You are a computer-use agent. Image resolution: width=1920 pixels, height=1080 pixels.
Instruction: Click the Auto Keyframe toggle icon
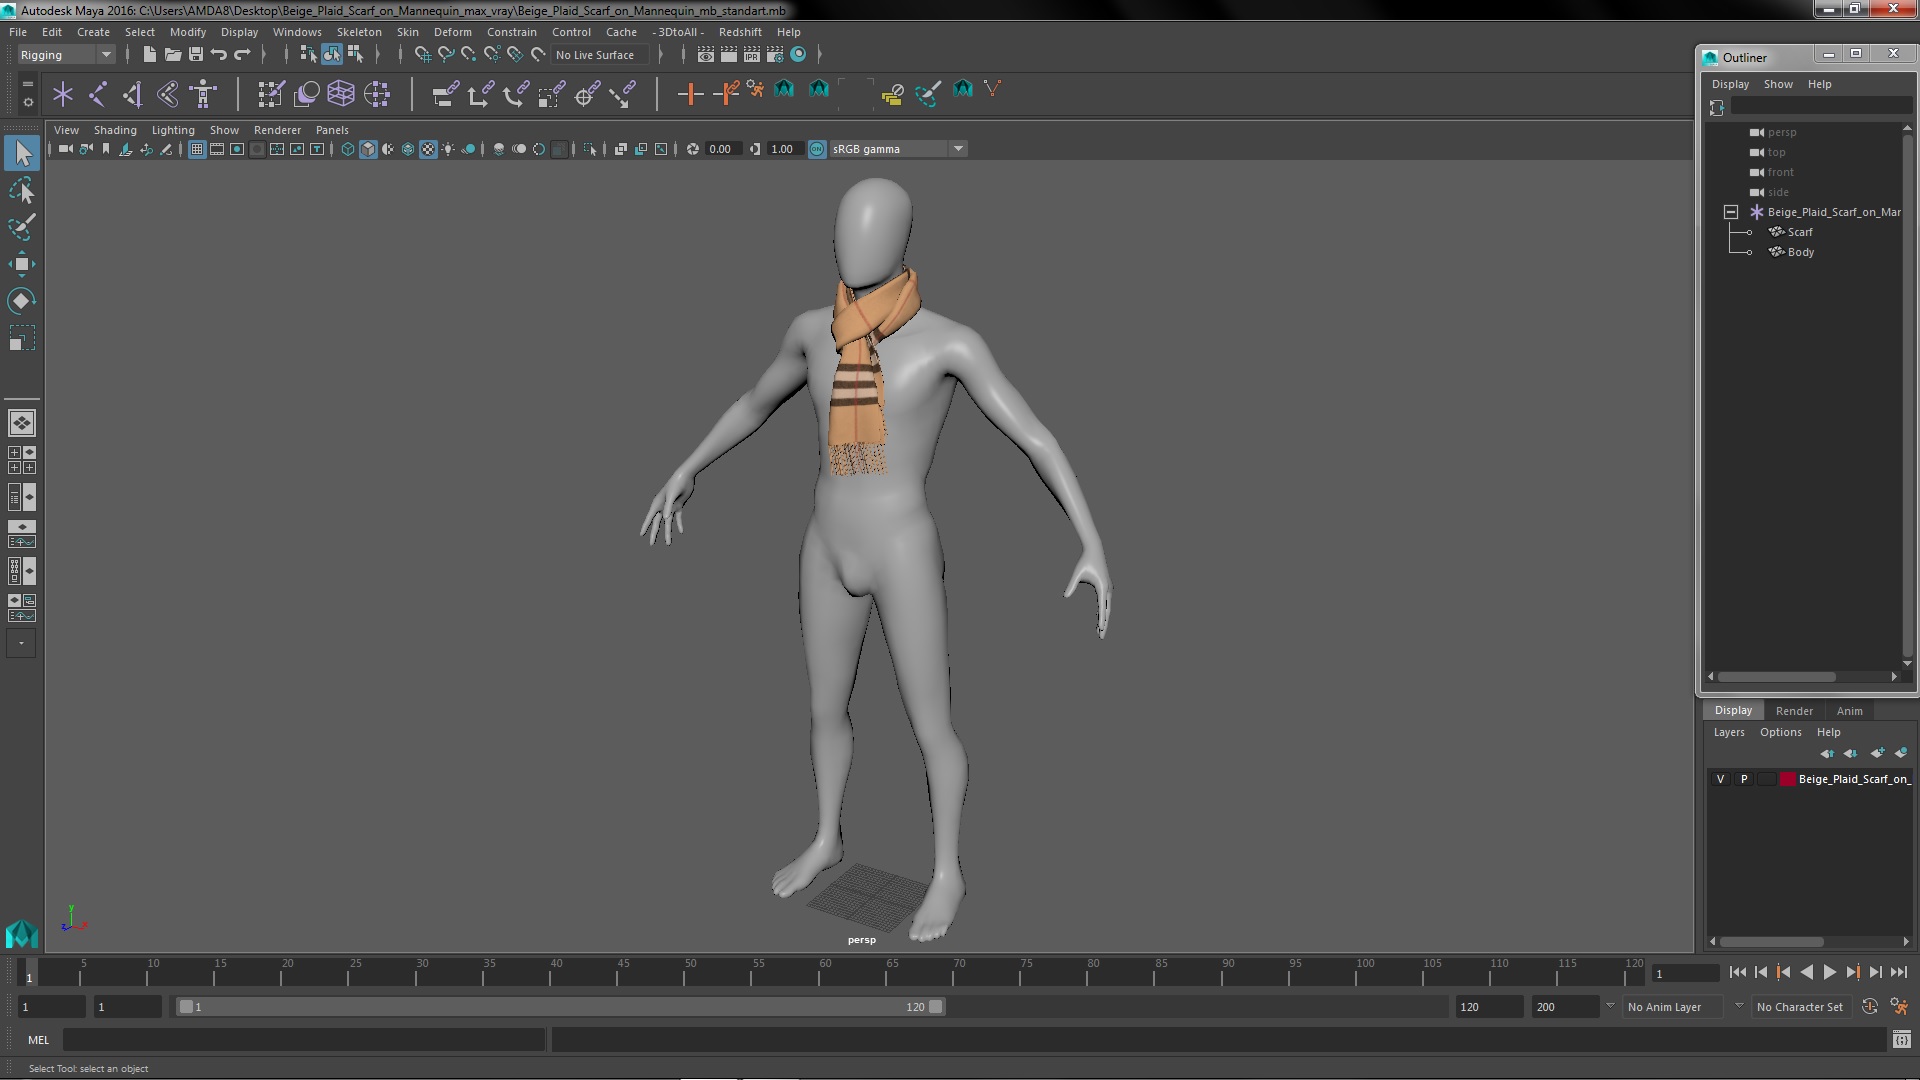tap(1869, 1007)
